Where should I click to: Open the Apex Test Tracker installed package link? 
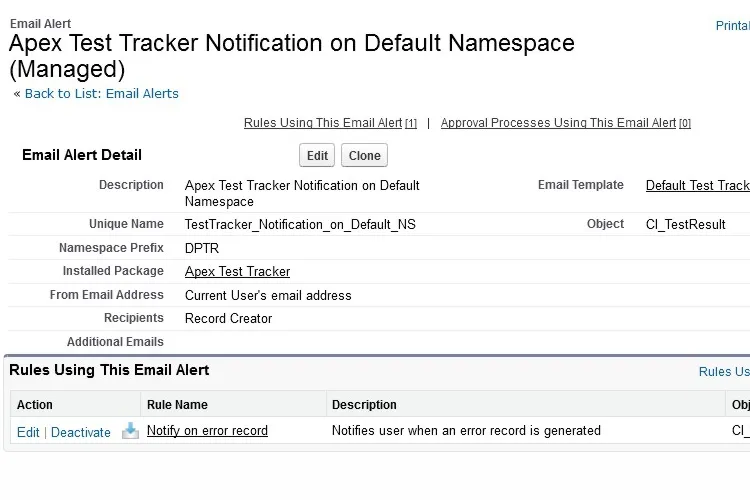coord(237,272)
